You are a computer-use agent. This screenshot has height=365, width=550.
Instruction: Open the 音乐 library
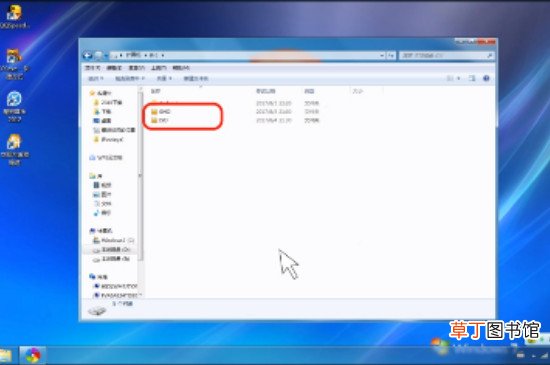102,212
